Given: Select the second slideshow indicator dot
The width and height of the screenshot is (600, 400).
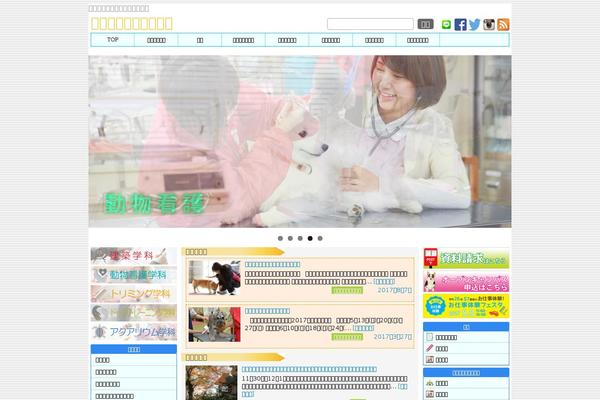Looking at the screenshot, I should 290,238.
